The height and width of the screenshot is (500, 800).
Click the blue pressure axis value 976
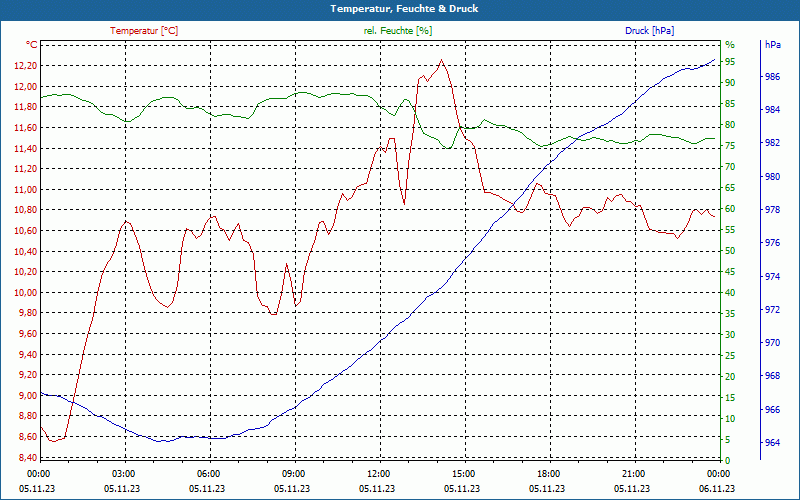click(773, 243)
